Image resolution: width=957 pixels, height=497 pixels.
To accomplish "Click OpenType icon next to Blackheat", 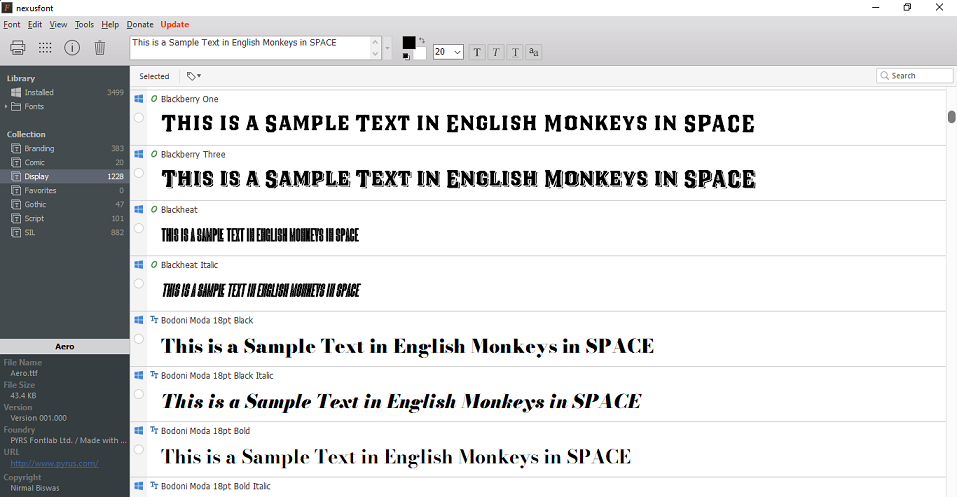I will 154,209.
